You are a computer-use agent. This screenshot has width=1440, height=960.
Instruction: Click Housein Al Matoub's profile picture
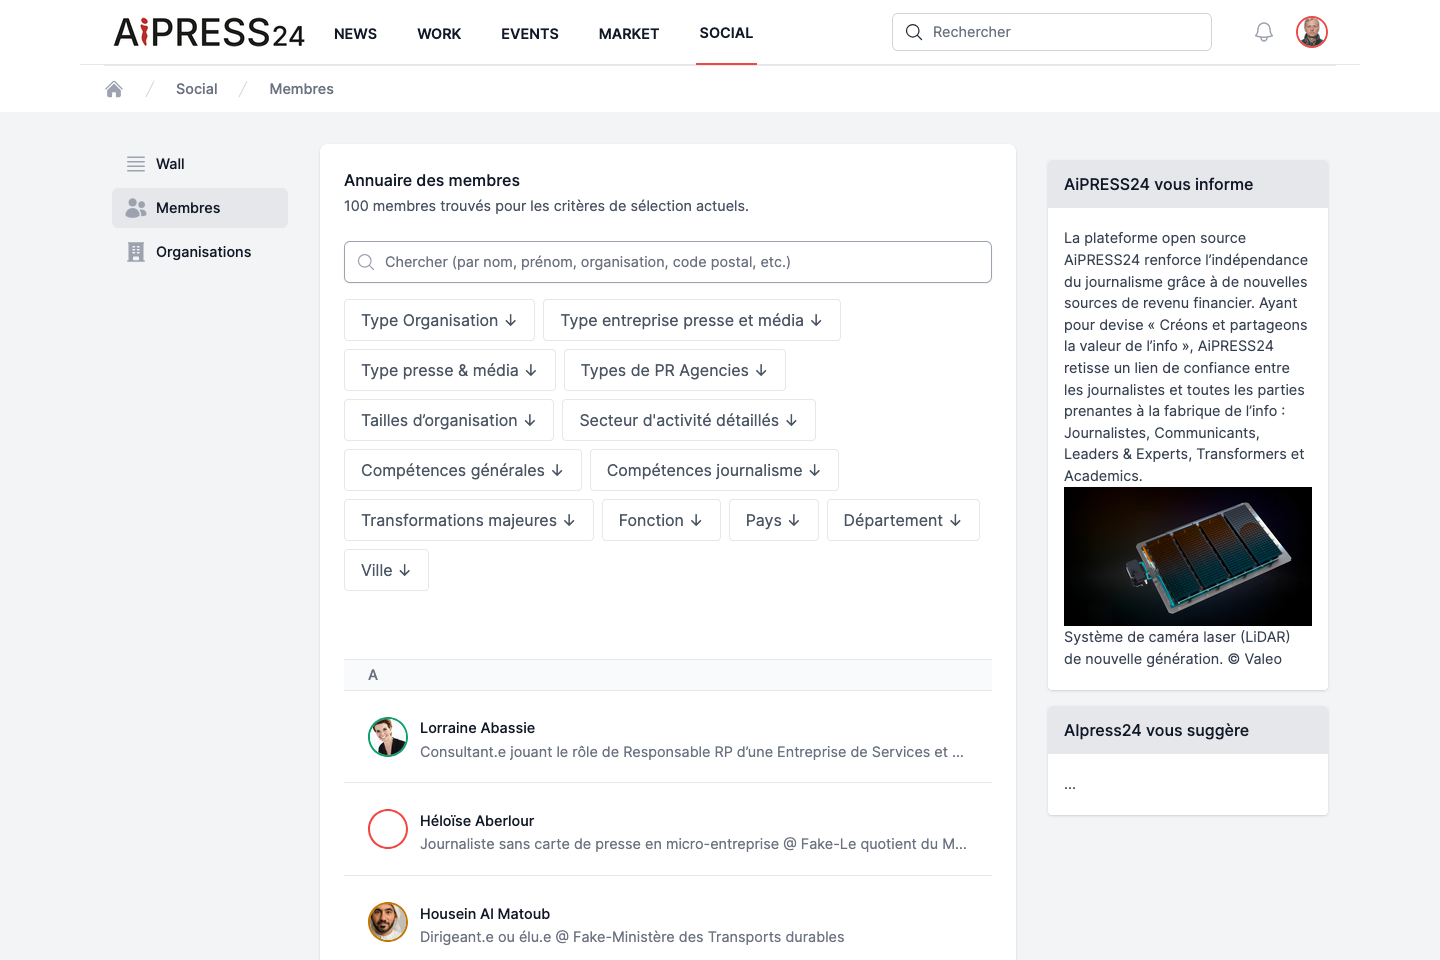pos(388,922)
